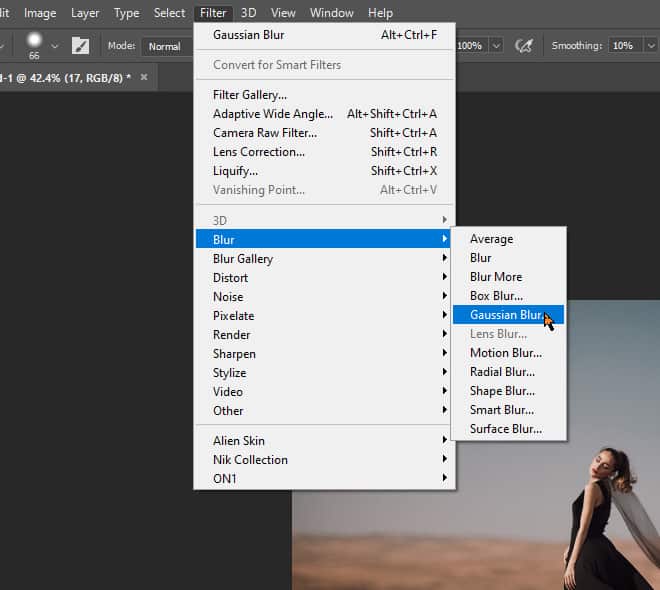This screenshot has height=590, width=660.
Task: Open the Type menu
Action: point(126,13)
